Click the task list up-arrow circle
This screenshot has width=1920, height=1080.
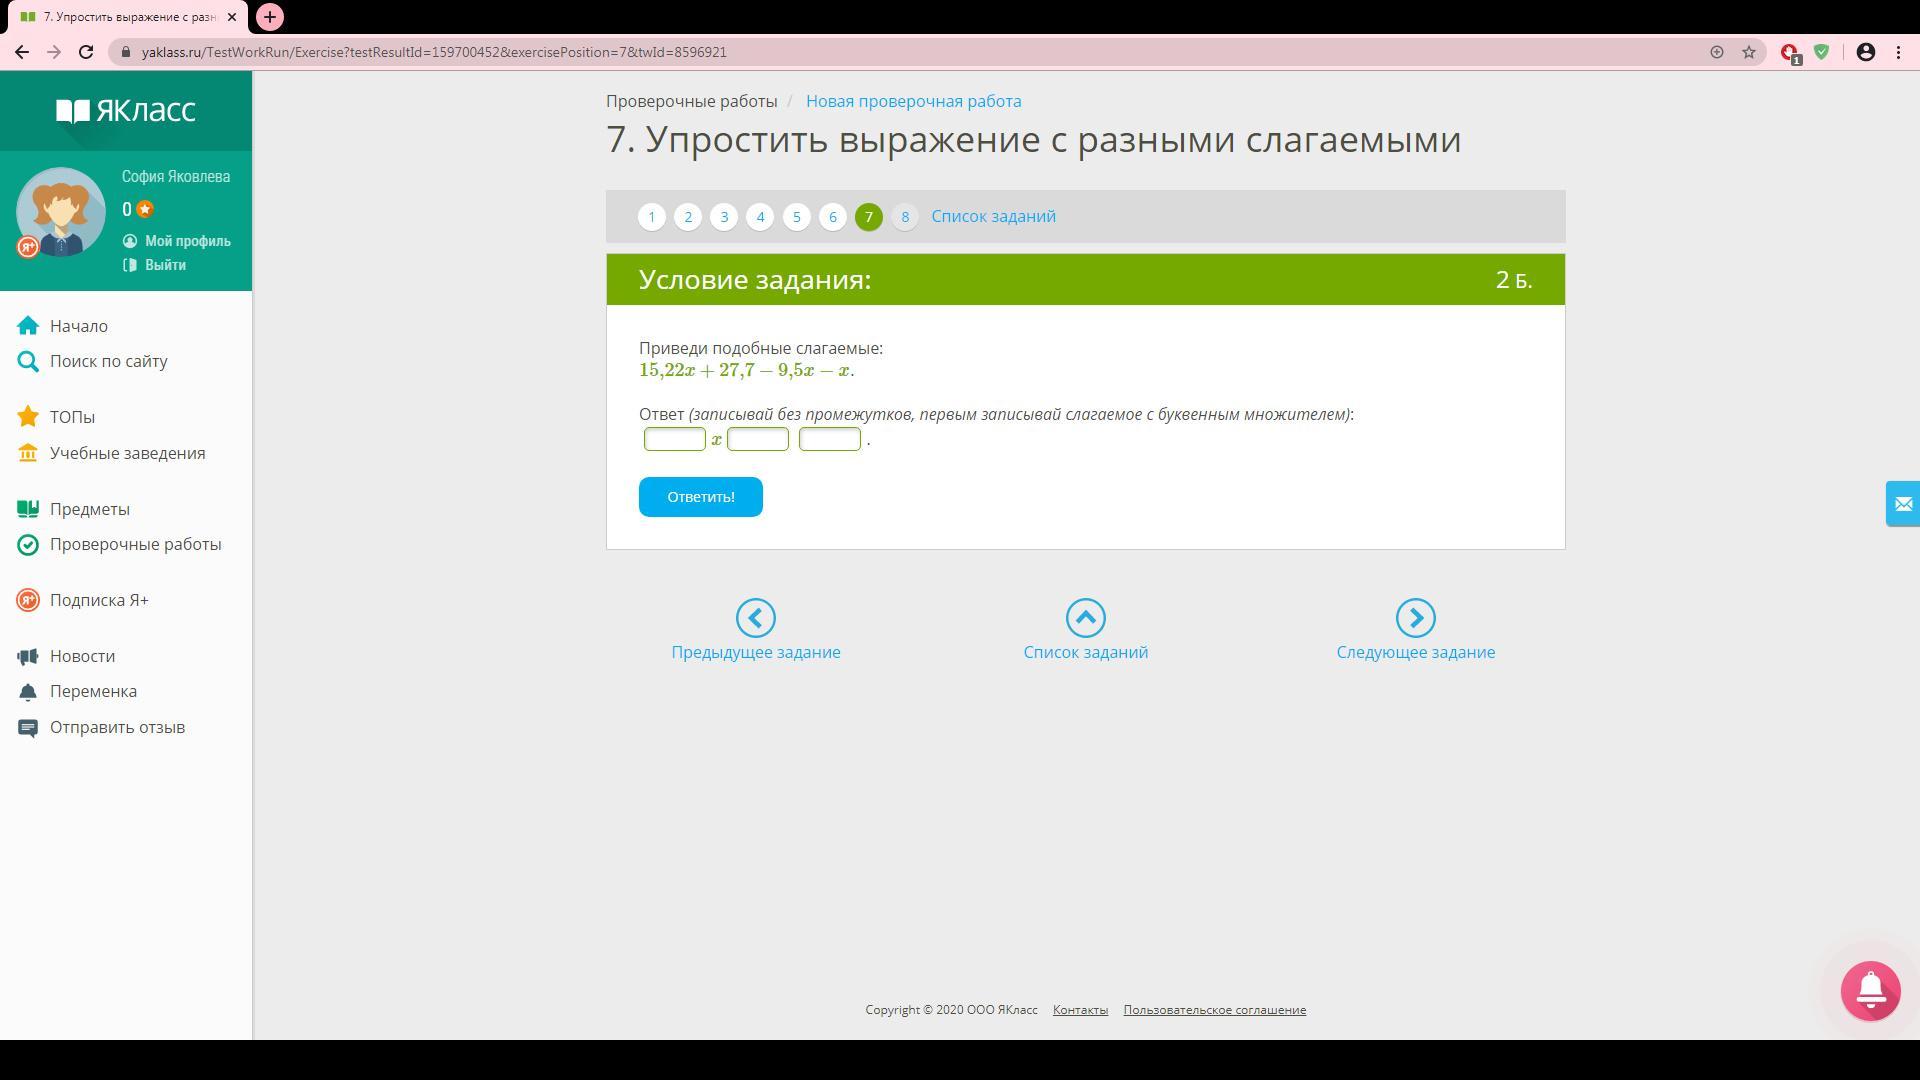1085,618
